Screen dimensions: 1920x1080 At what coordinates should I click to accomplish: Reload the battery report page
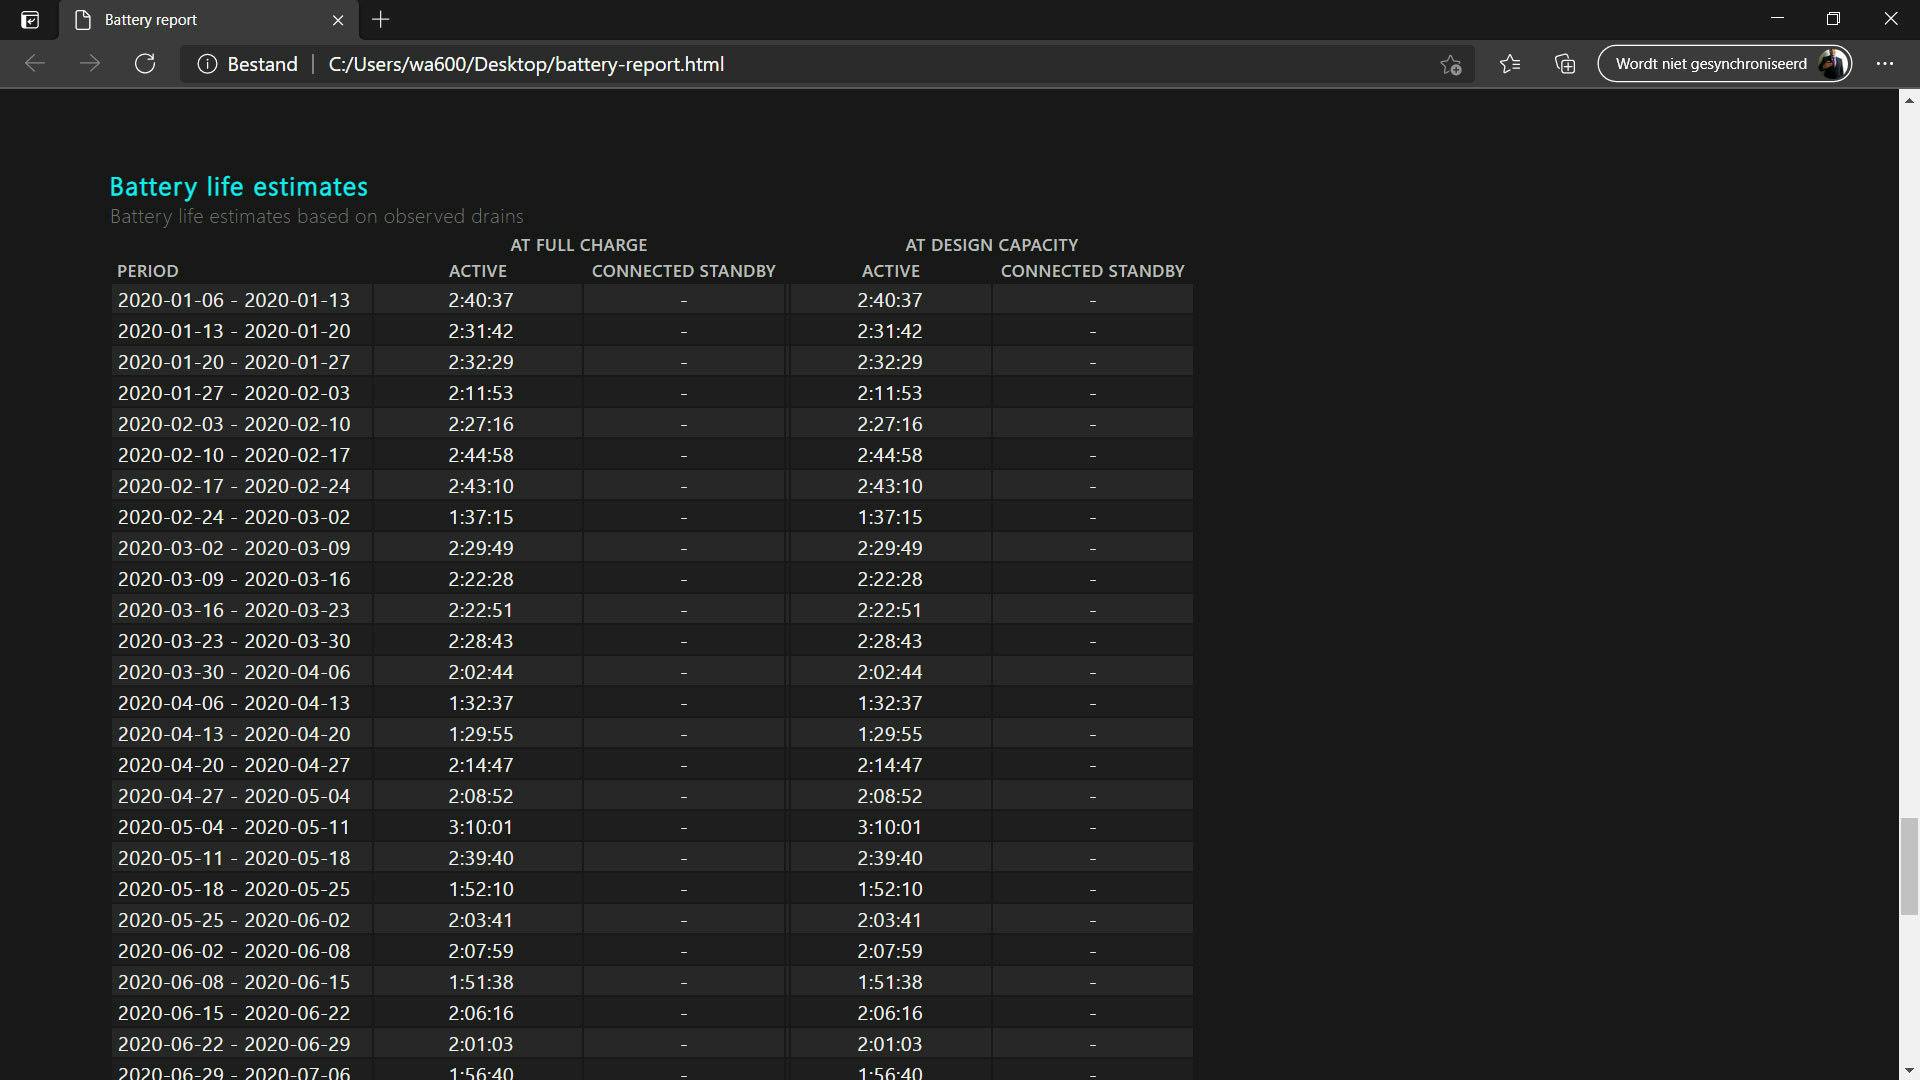click(145, 64)
